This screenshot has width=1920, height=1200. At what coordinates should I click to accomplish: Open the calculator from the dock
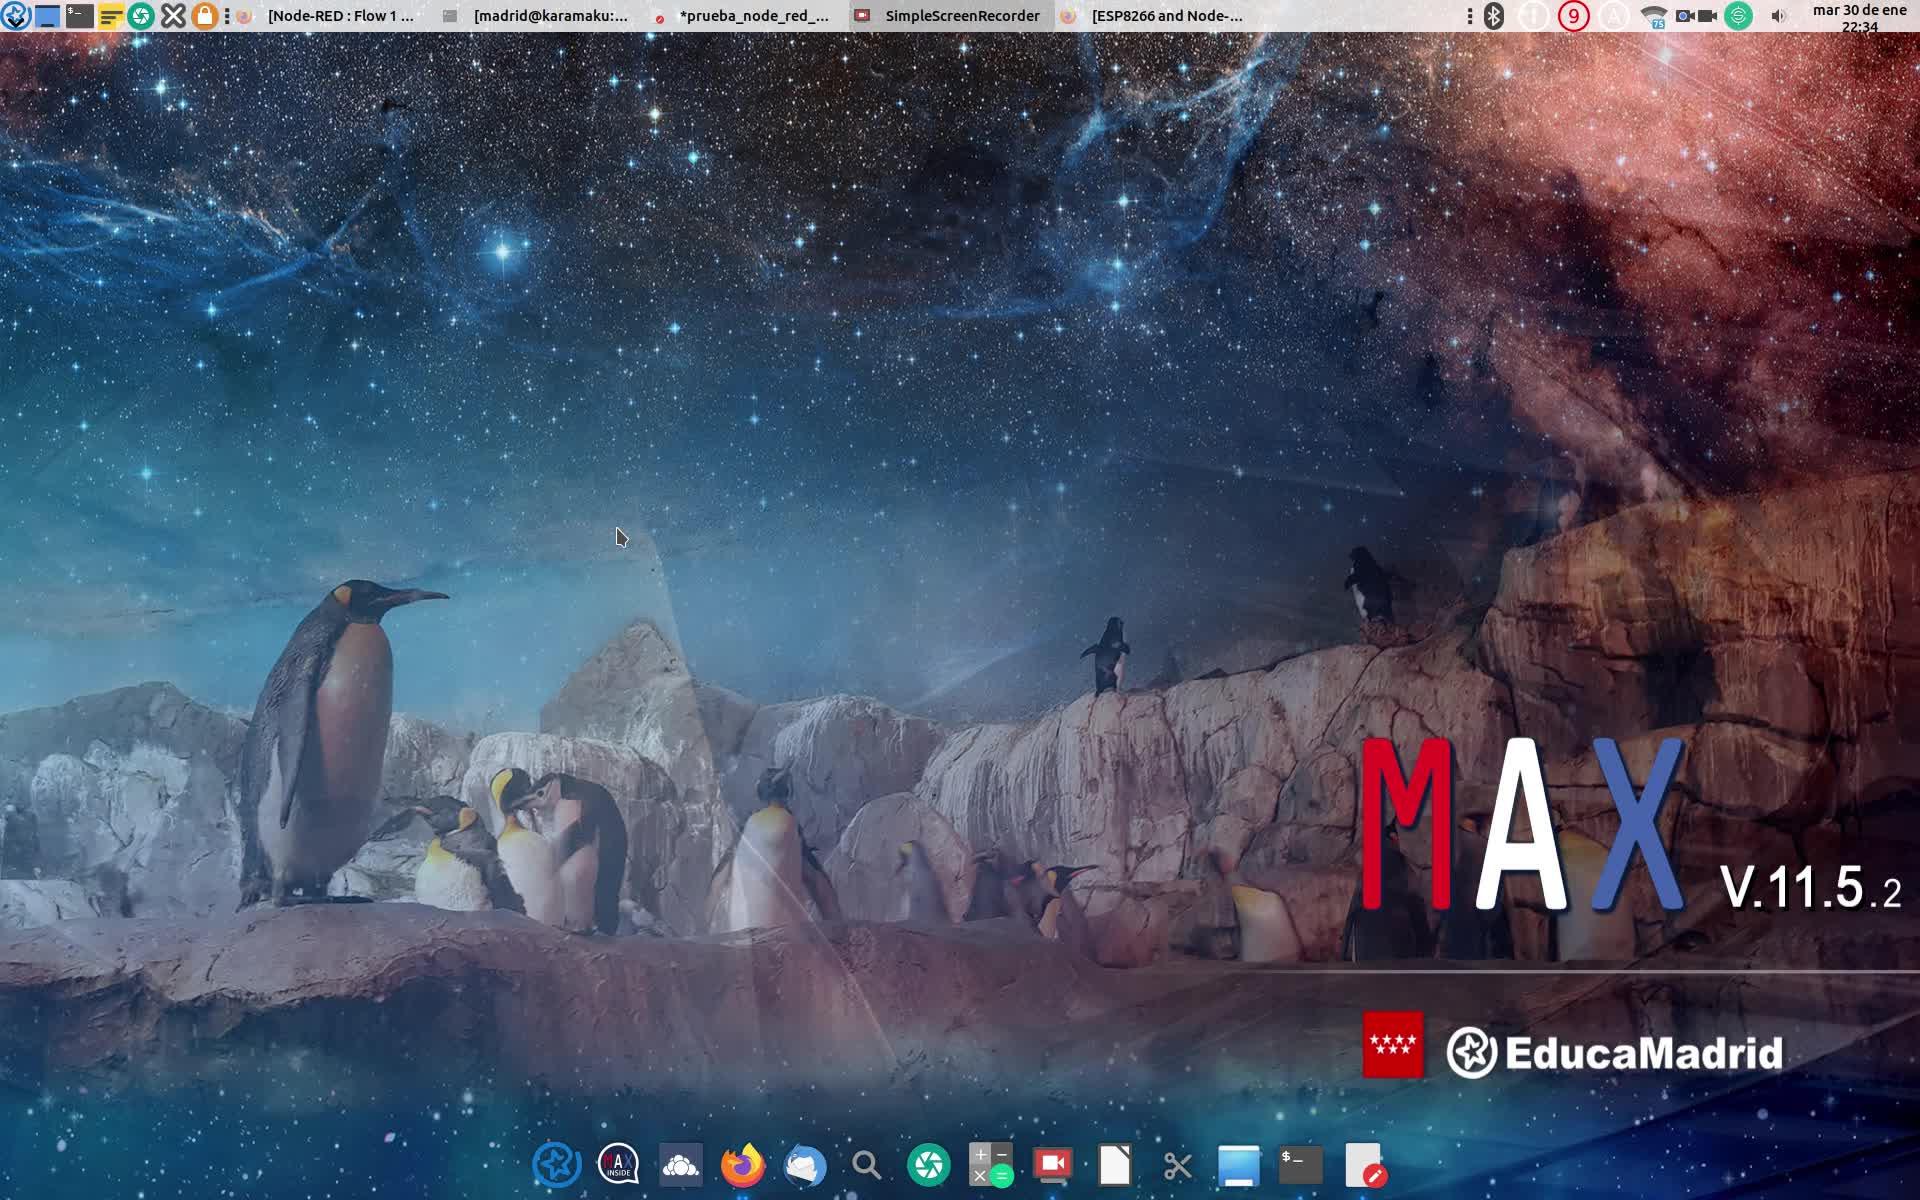click(991, 1165)
